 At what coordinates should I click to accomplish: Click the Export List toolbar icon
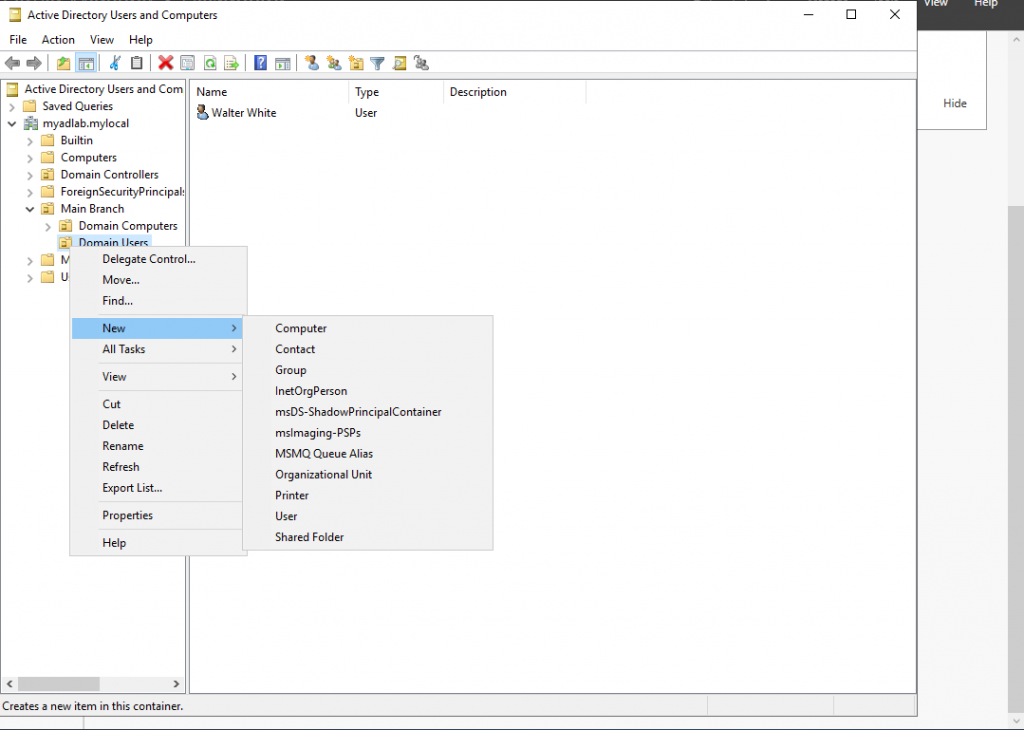(x=232, y=63)
